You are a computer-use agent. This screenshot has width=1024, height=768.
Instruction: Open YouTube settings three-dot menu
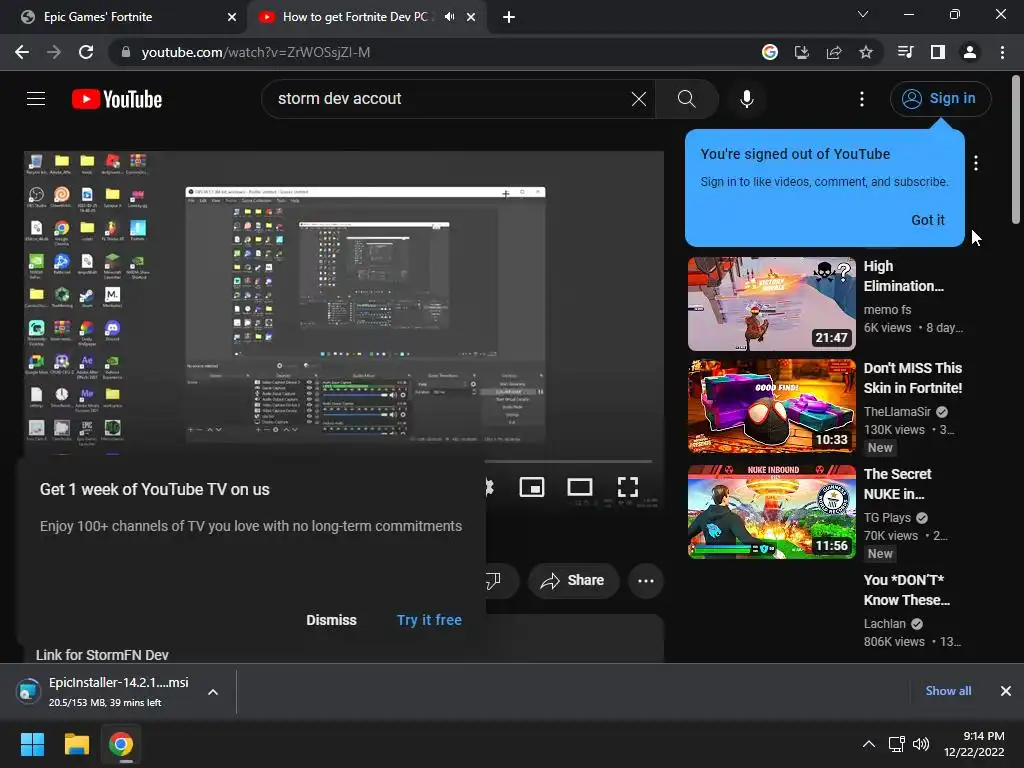[861, 99]
